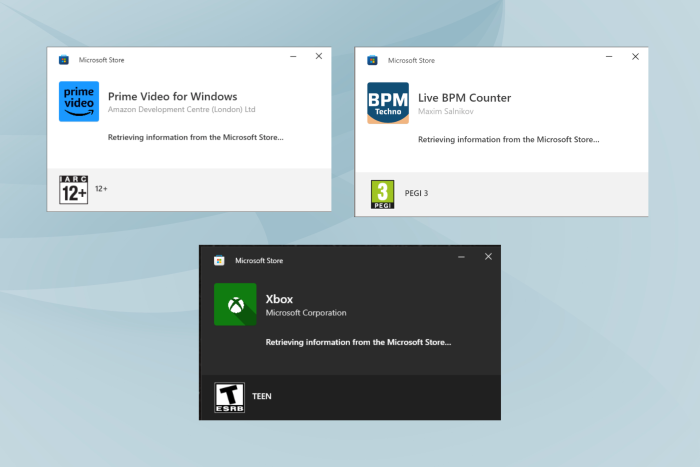This screenshot has width=700, height=467.
Task: Click 'Microsoft Corporation' publisher name
Action: point(306,313)
